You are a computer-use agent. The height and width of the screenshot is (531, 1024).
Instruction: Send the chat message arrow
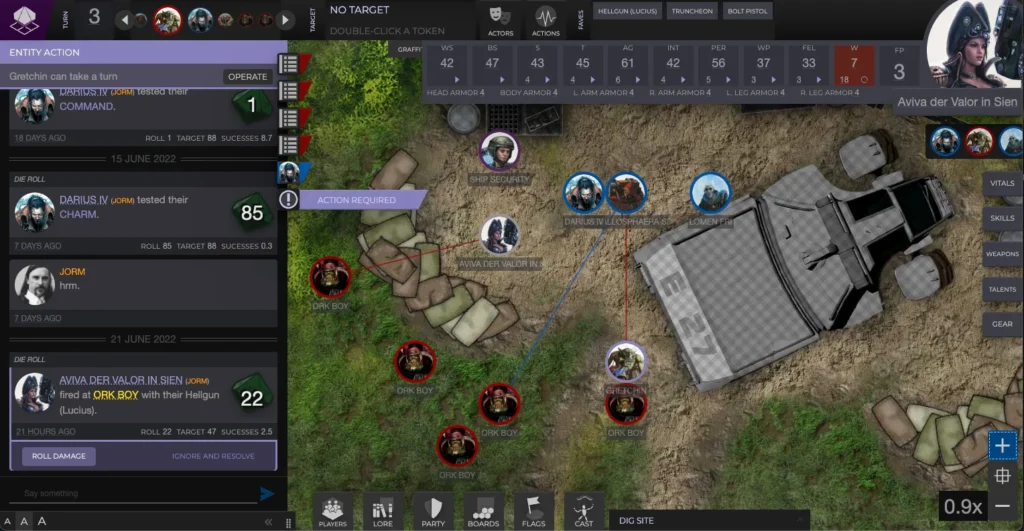point(266,494)
